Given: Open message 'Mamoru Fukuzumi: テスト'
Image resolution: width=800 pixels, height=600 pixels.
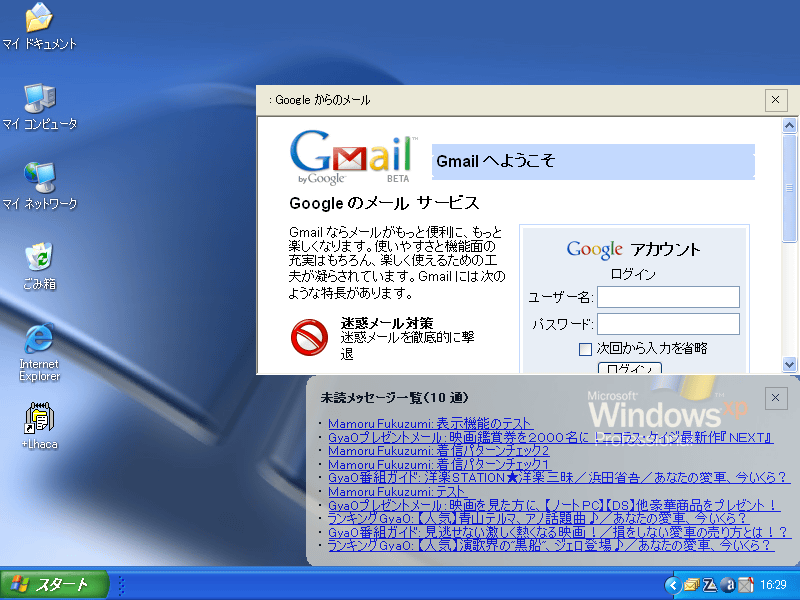Looking at the screenshot, I should (x=397, y=491).
